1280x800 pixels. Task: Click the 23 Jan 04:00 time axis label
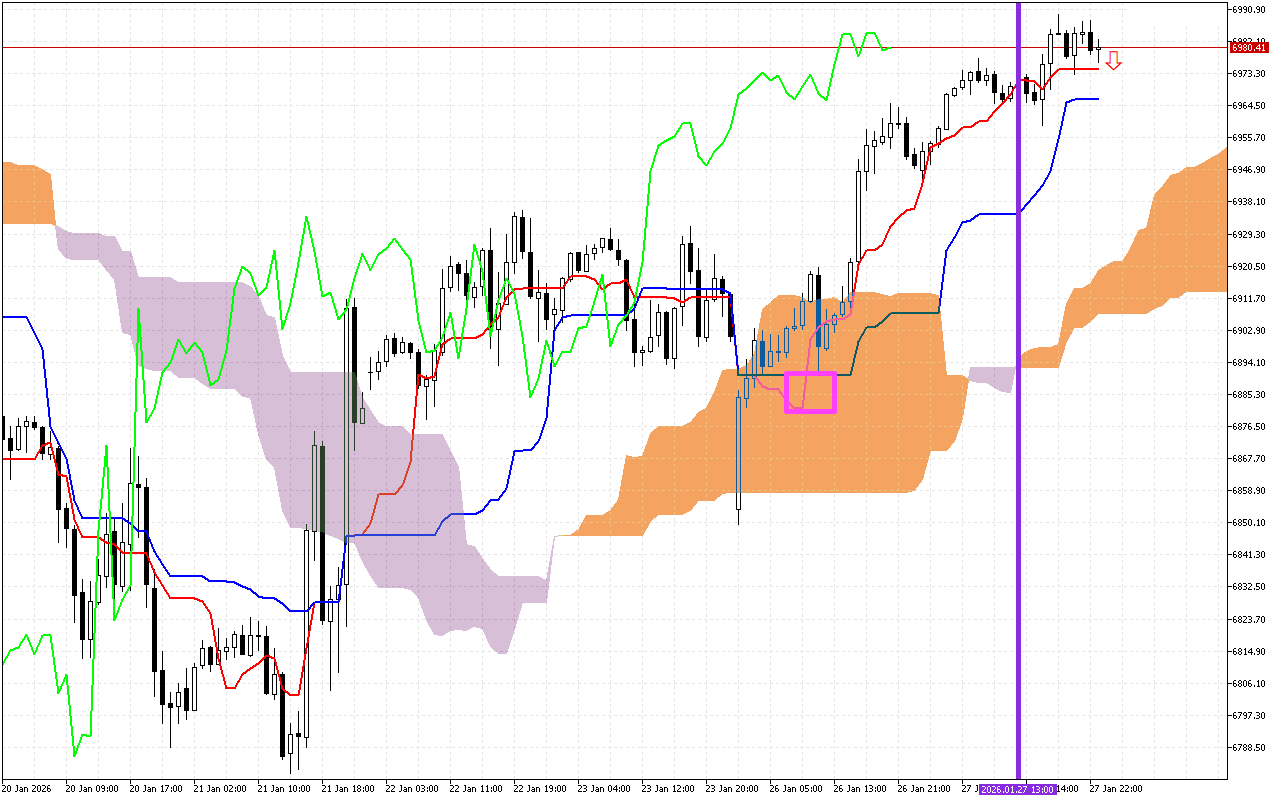coord(606,789)
